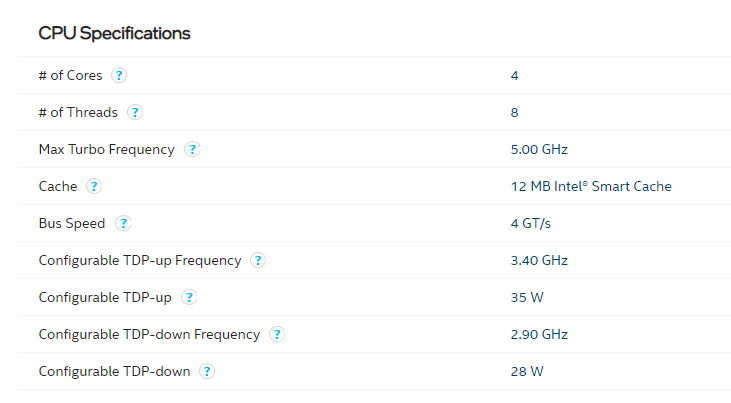Click the question mark next to Max Turbo Frequency
The height and width of the screenshot is (403, 731).
tap(192, 149)
